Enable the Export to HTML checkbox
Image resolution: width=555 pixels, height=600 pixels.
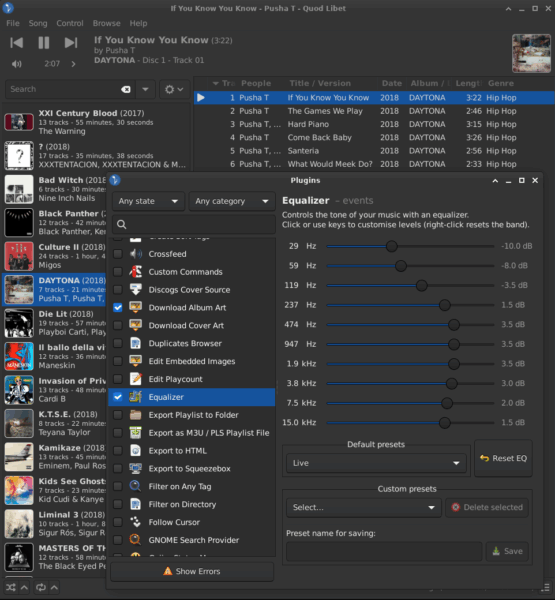tap(118, 450)
